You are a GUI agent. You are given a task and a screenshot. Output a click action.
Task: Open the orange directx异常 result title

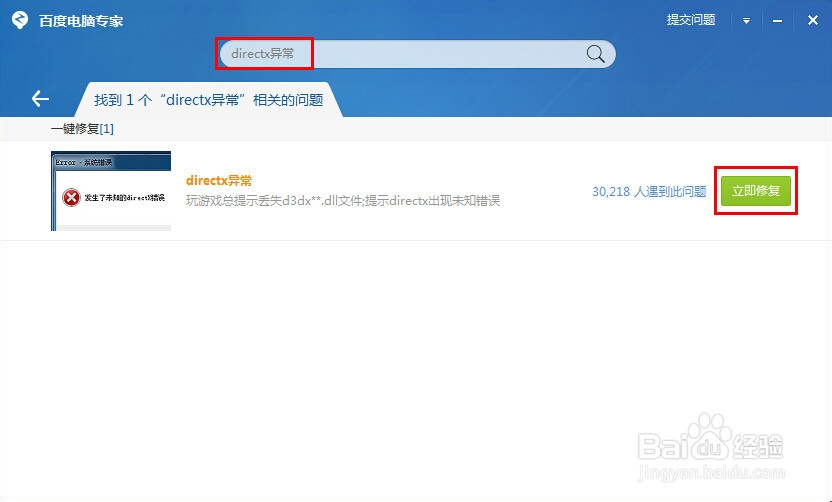tap(219, 180)
